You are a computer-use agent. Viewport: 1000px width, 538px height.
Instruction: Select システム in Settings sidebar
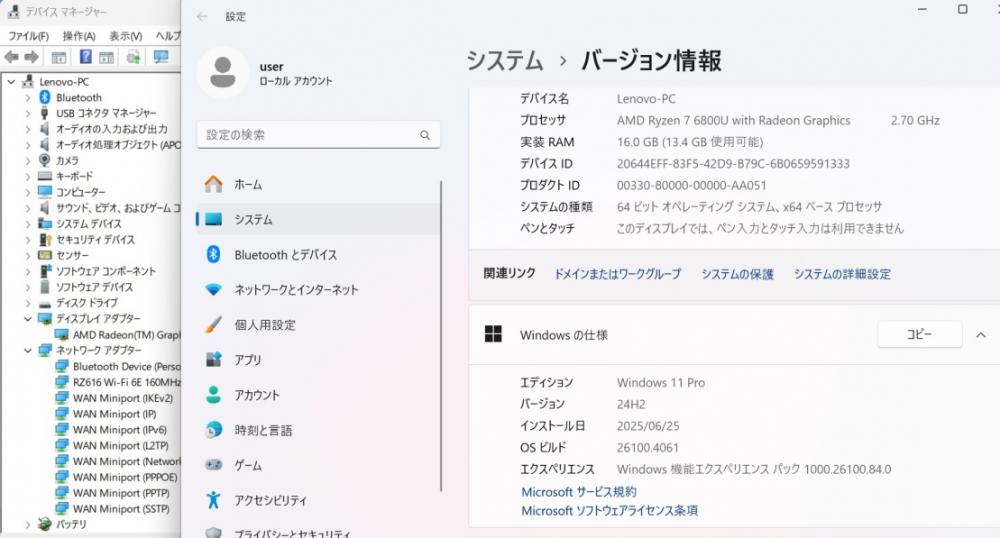318,219
